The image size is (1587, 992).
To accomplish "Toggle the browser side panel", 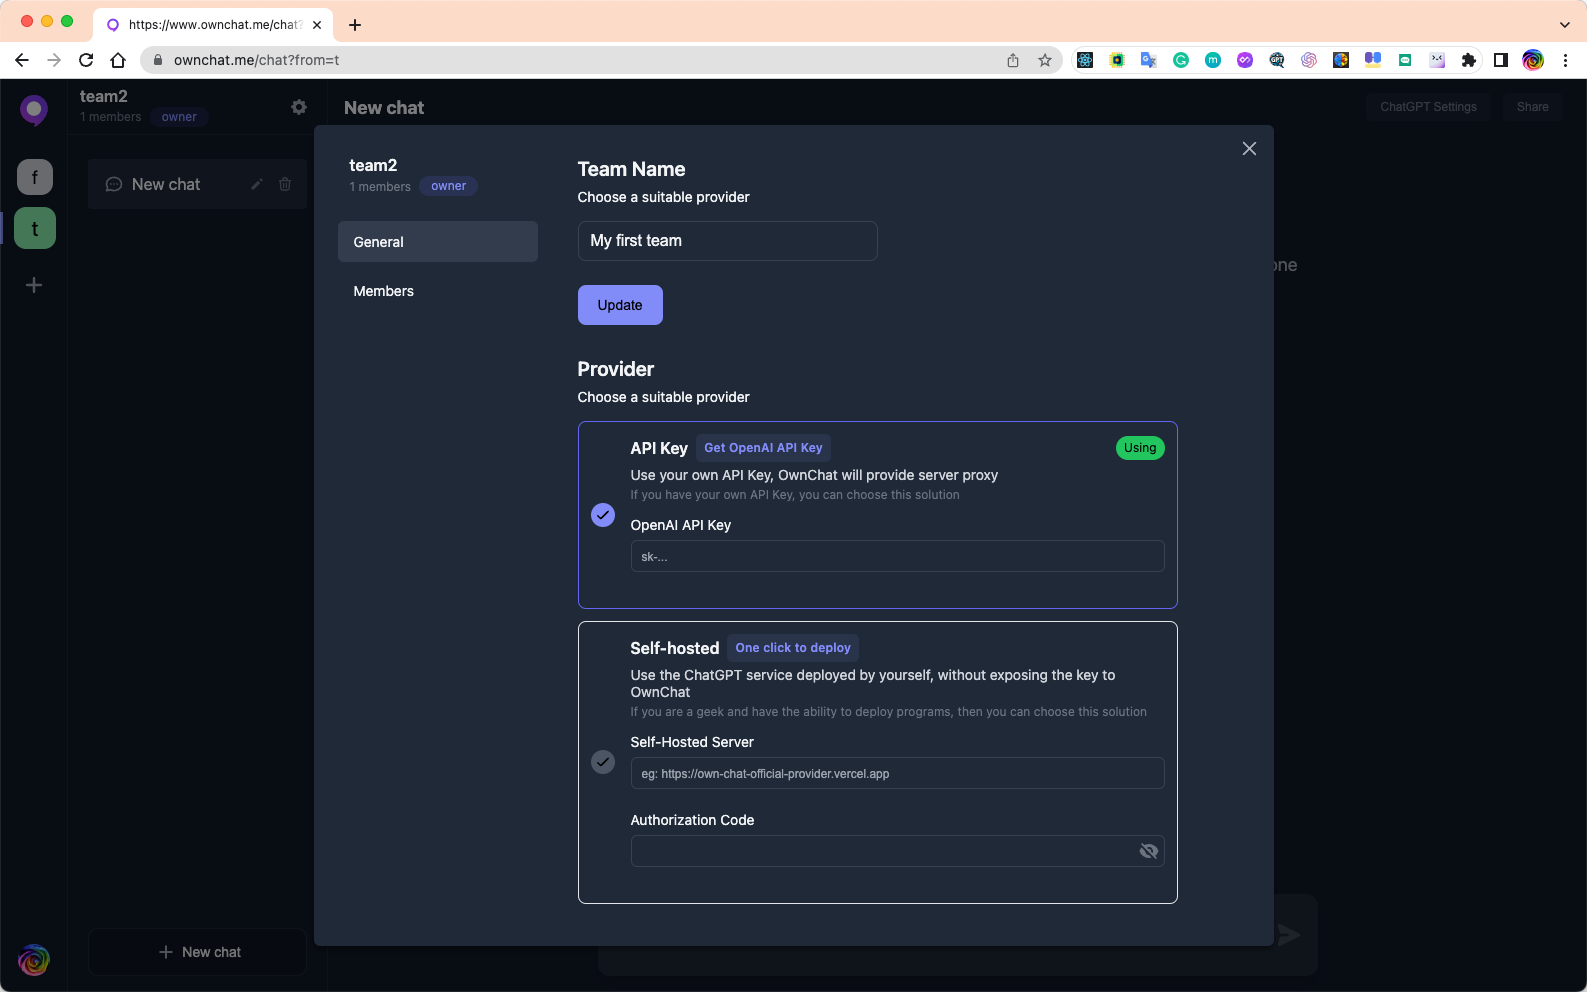I will (1501, 60).
